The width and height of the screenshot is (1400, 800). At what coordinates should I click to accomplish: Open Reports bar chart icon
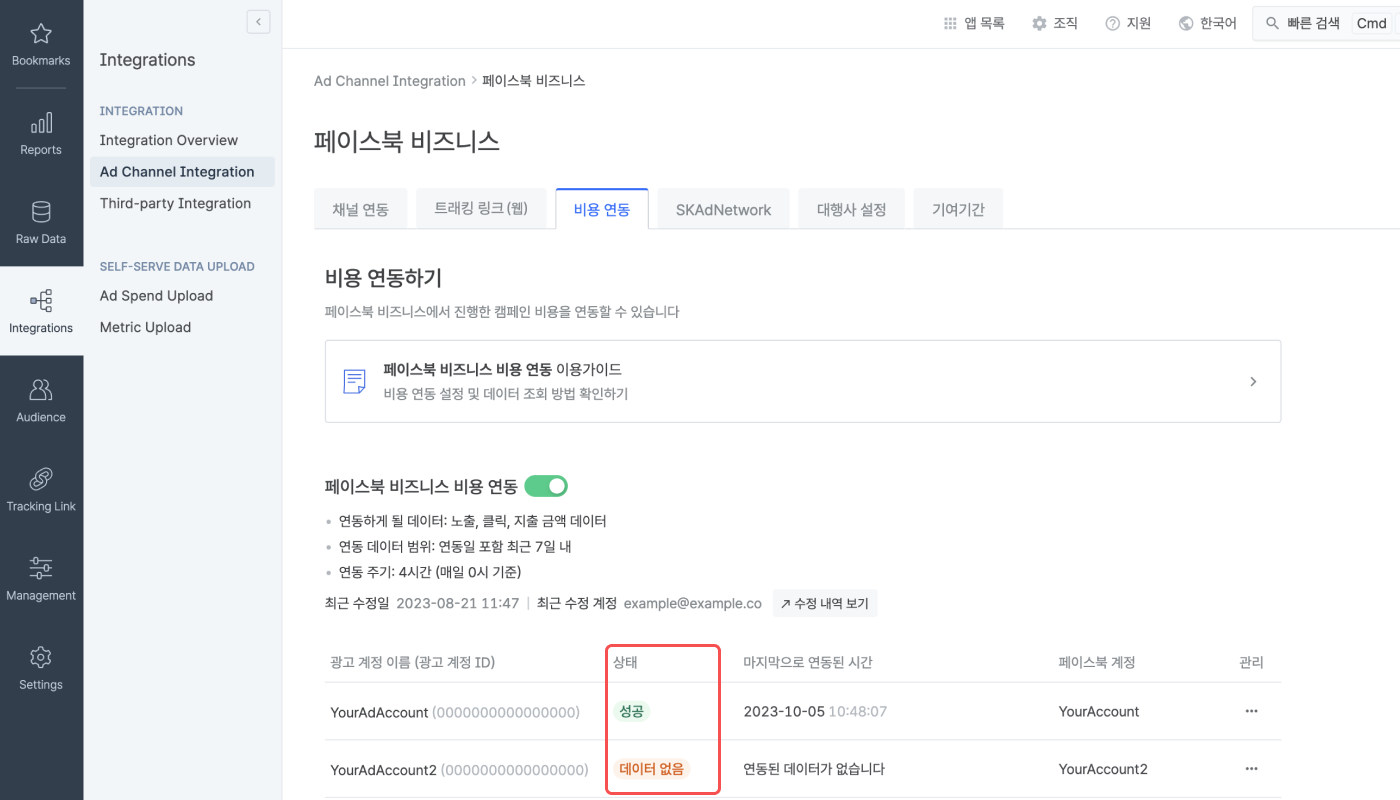coord(41,123)
